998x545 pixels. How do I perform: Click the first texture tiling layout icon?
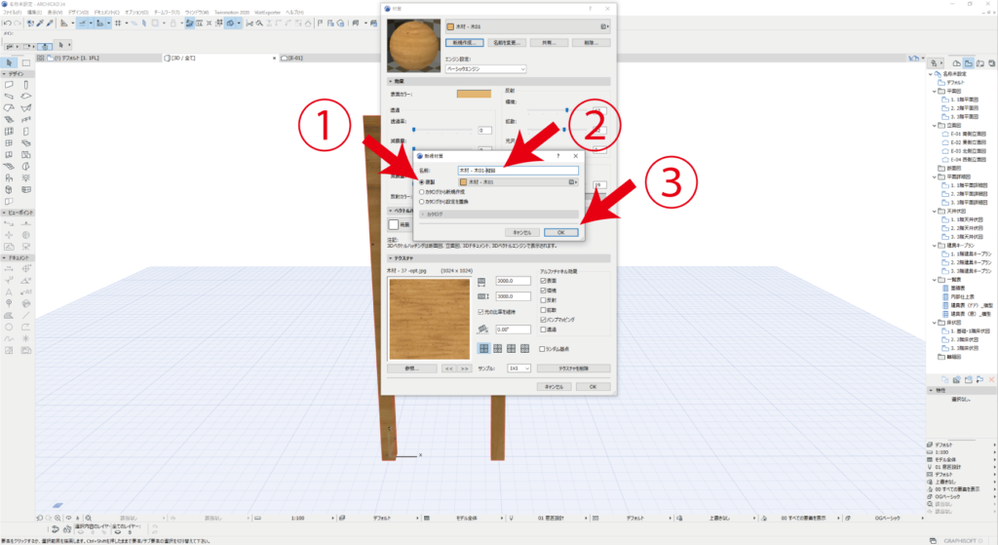click(x=484, y=348)
